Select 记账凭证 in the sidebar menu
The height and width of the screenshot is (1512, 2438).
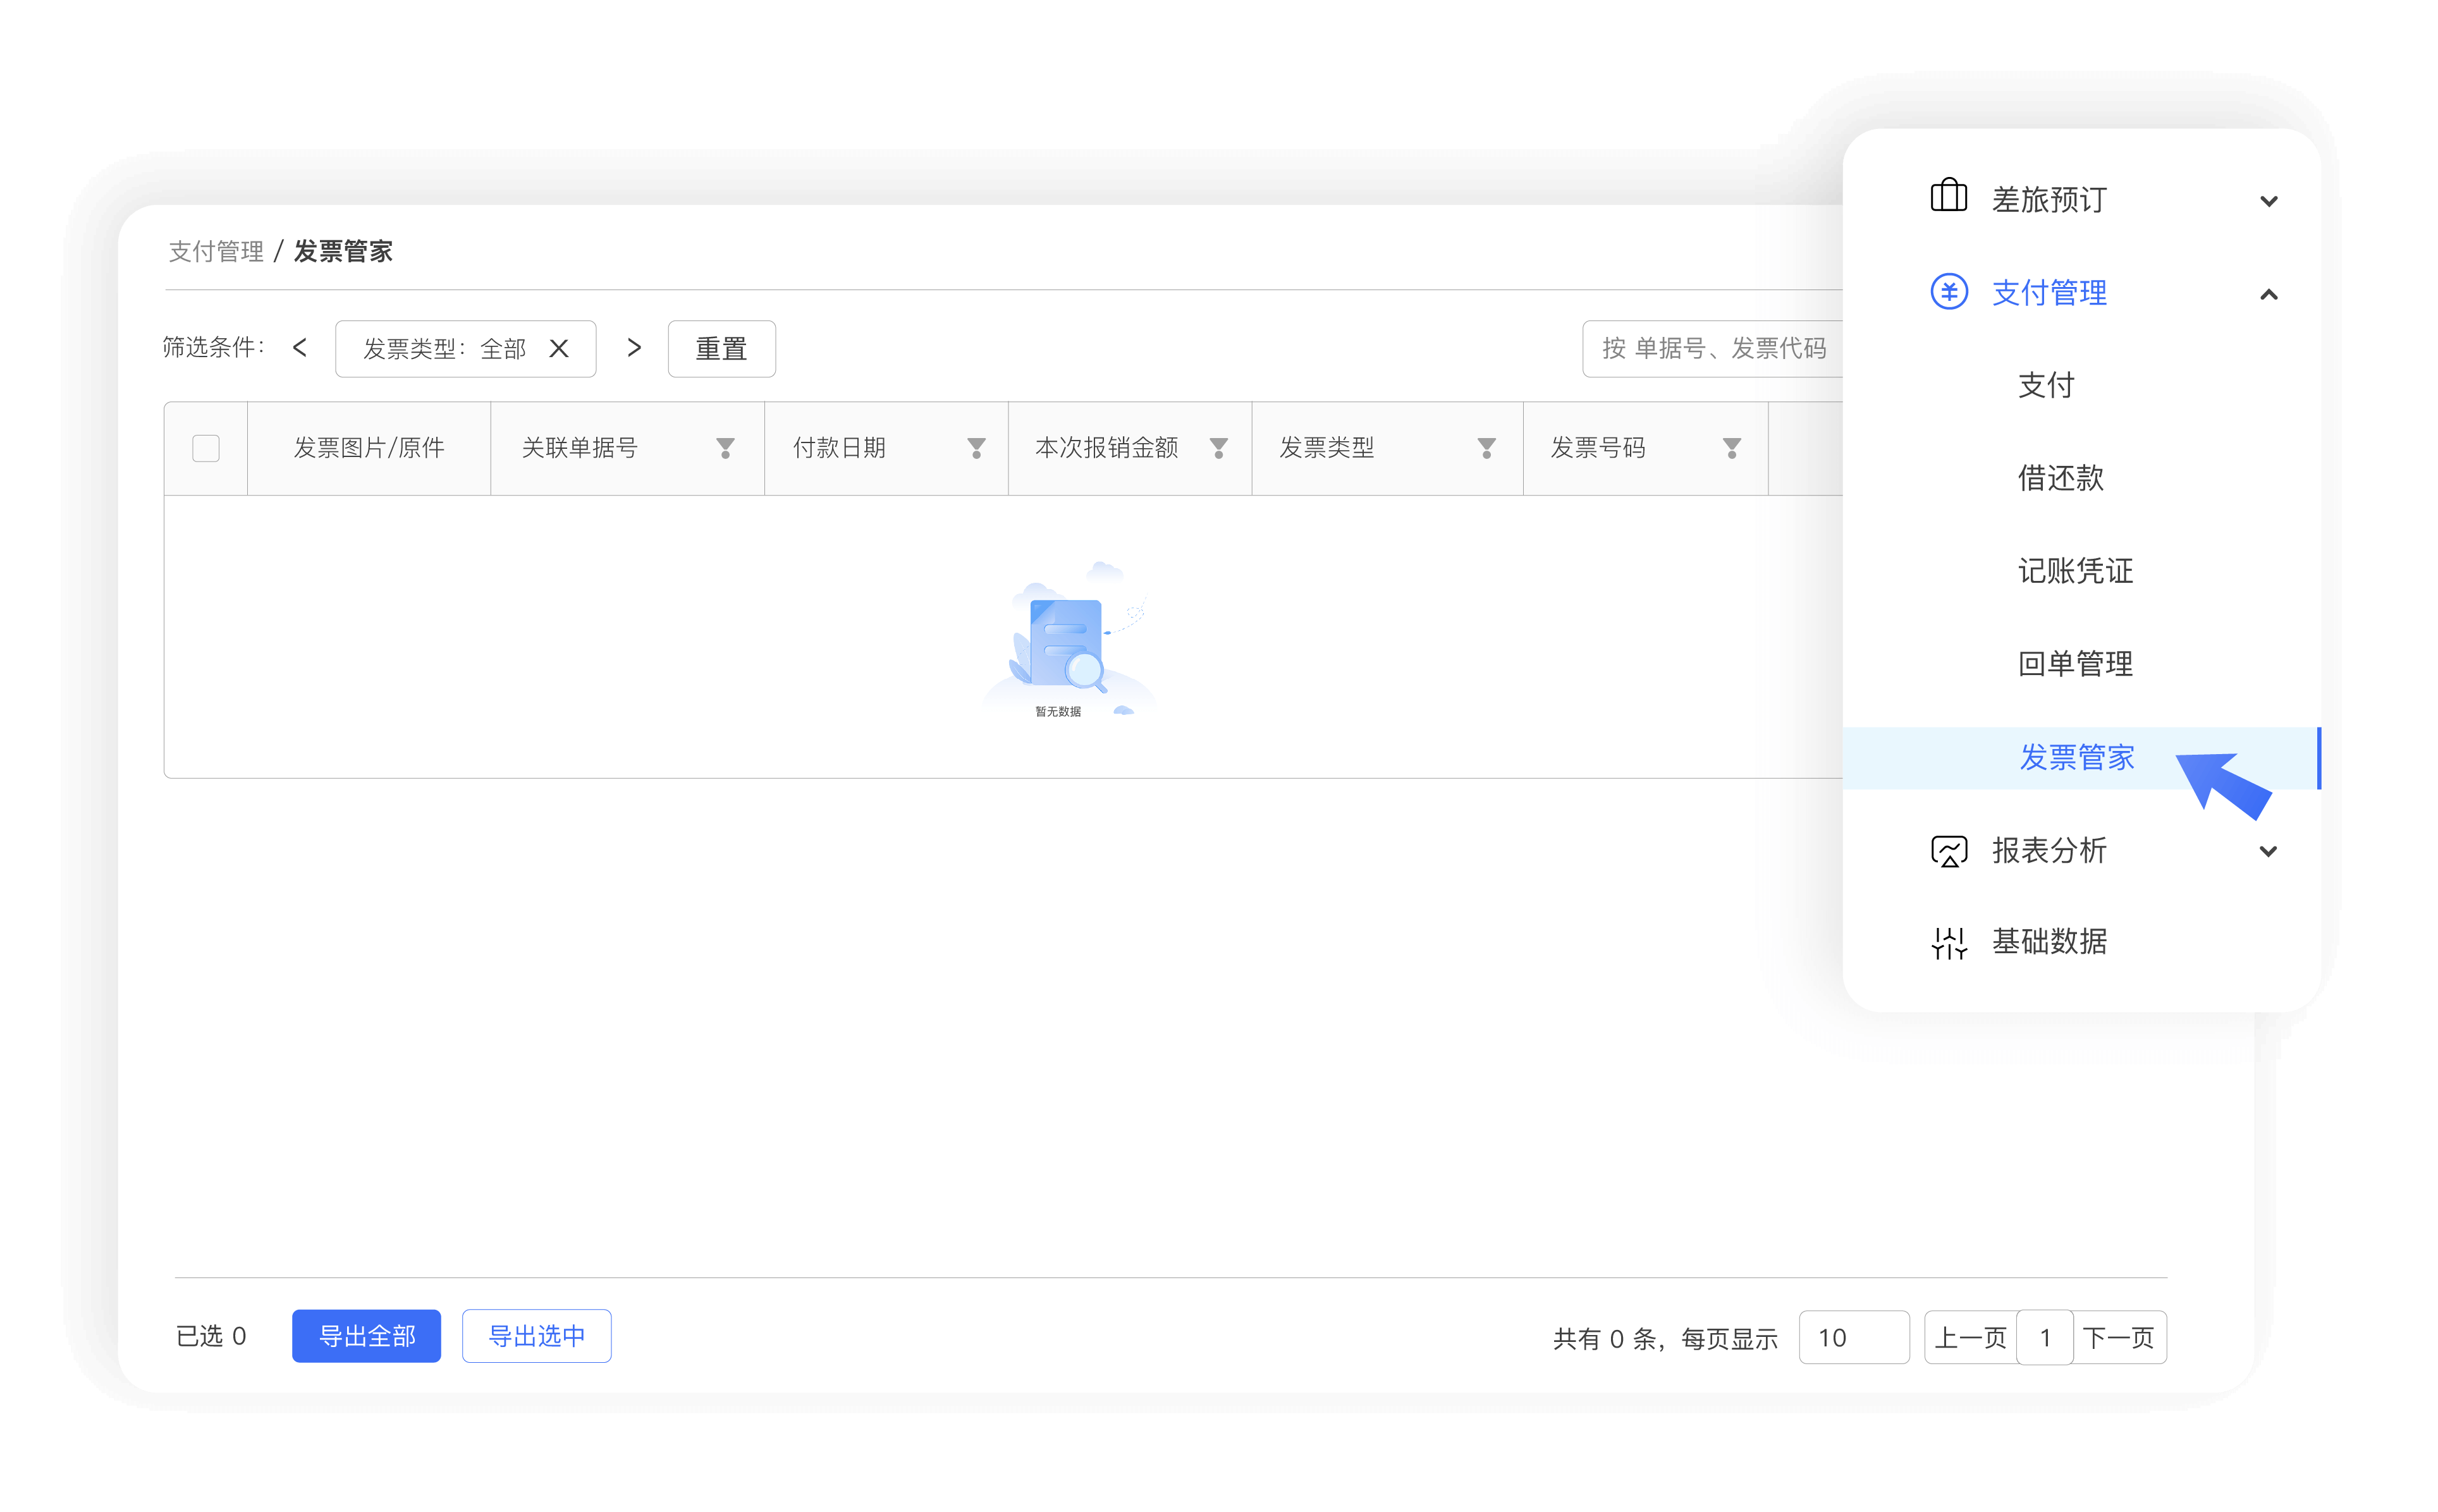(2075, 570)
